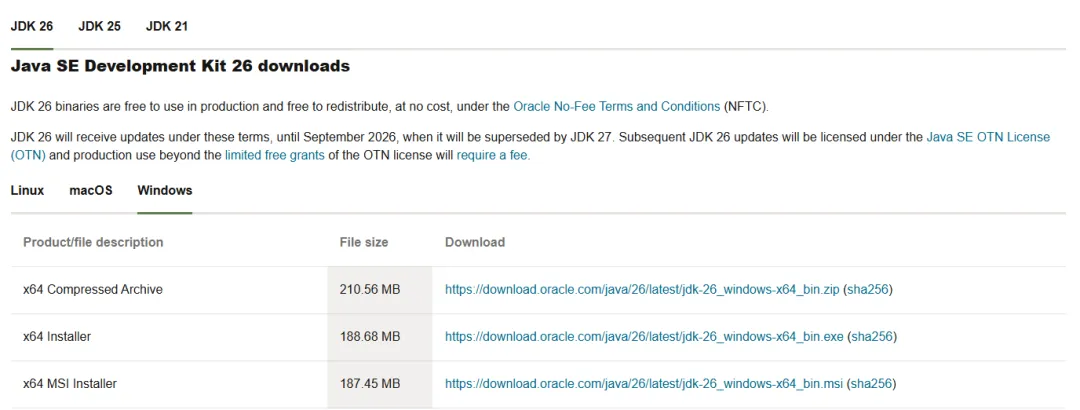
Task: Click the require a fee link
Action: (x=492, y=155)
